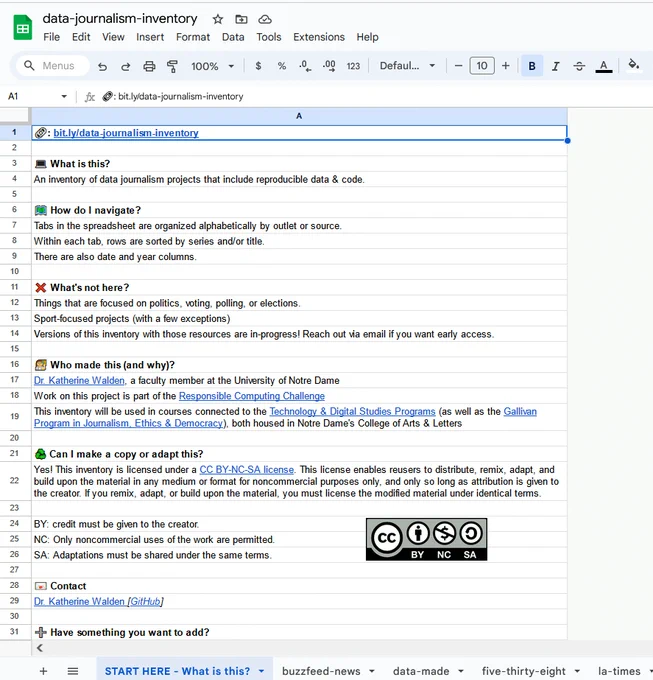Check the cloud save status icon

click(265, 19)
